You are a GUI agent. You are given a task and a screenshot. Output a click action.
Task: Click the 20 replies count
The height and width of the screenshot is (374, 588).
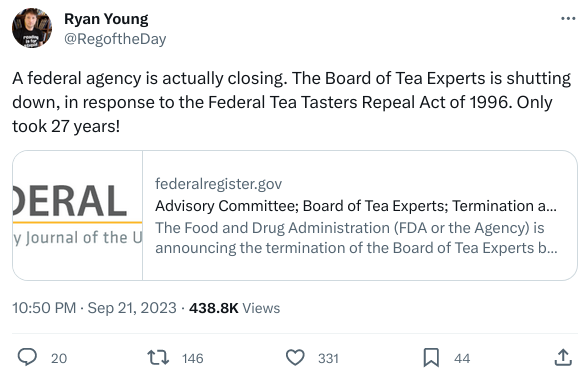tap(59, 358)
